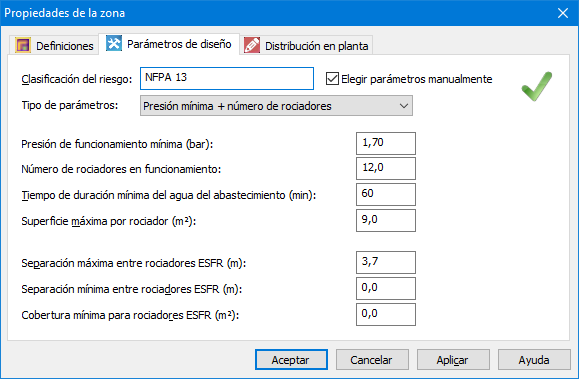Toggle Elegir parámetros manualmente checkbox
This screenshot has height=379, width=579.
point(332,79)
